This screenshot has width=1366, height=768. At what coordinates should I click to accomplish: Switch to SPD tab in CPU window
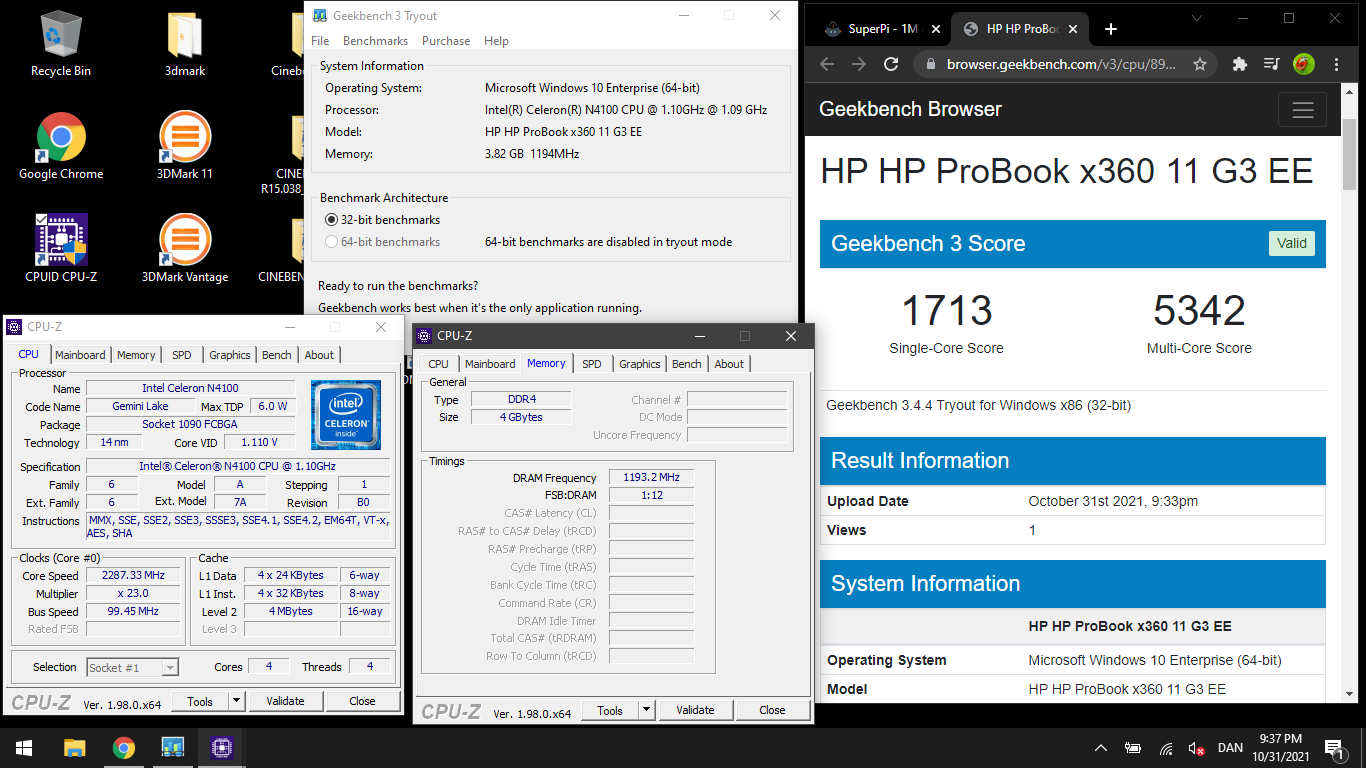coord(181,355)
